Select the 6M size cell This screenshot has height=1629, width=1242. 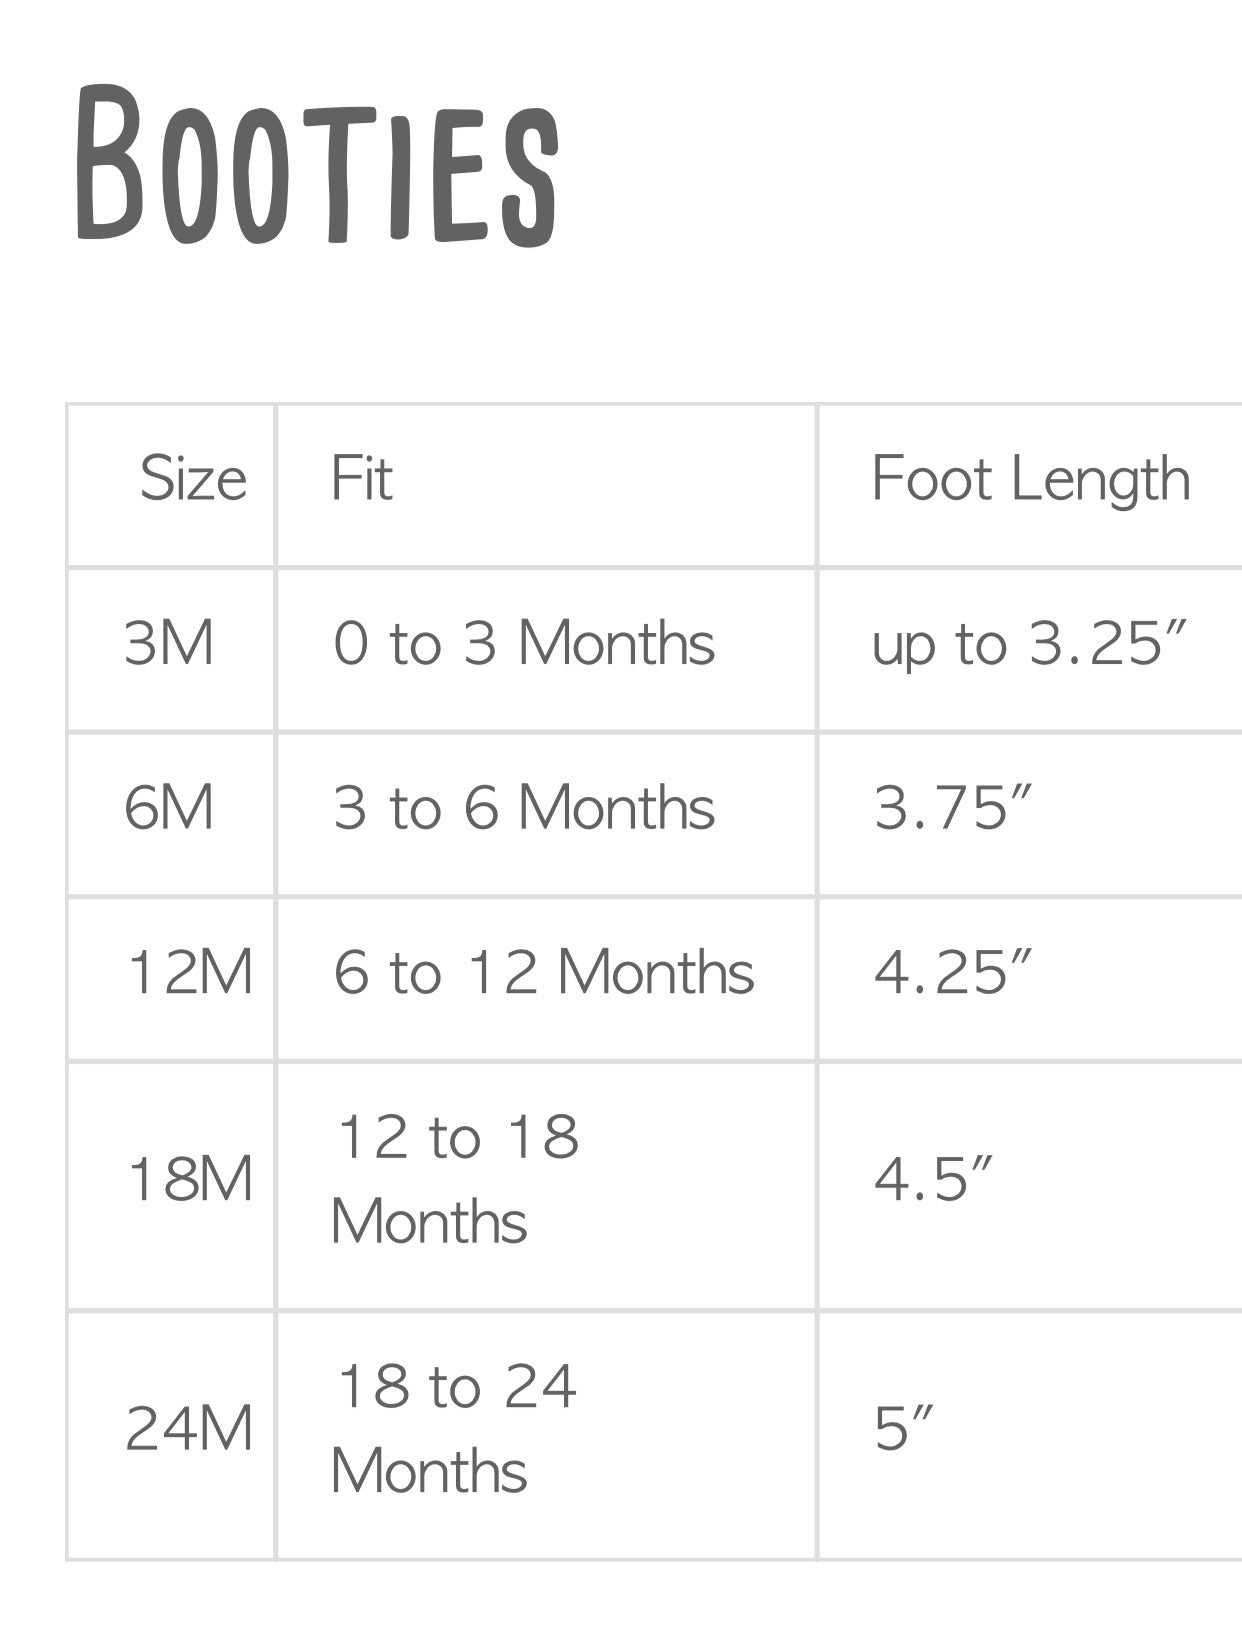tap(169, 808)
